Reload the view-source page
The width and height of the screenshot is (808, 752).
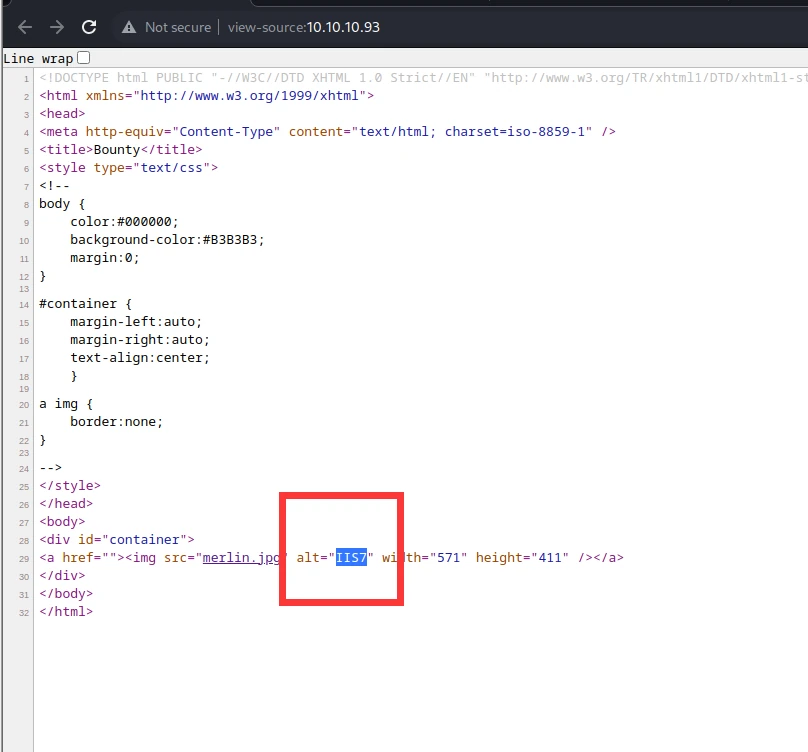coord(89,27)
